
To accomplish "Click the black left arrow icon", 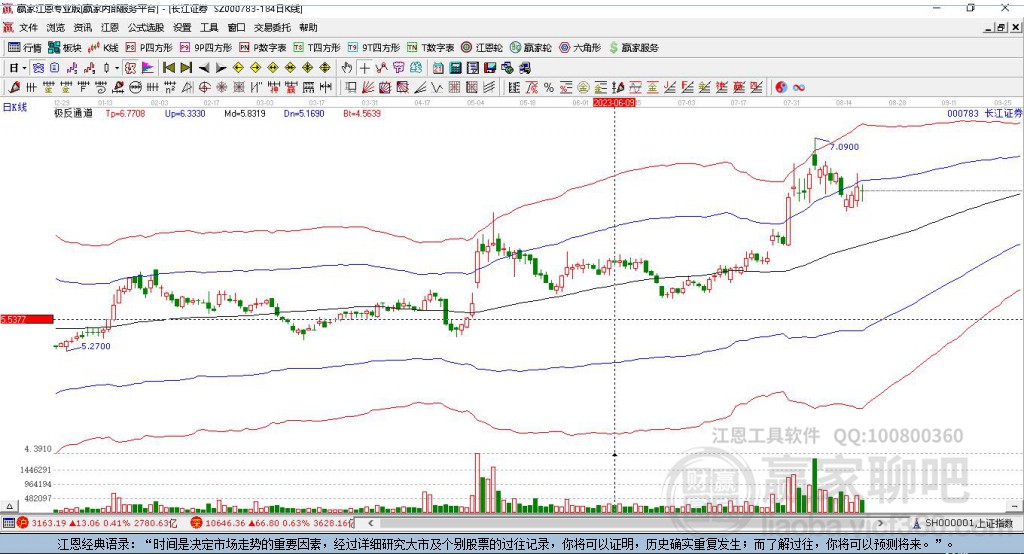I will [x=204, y=68].
